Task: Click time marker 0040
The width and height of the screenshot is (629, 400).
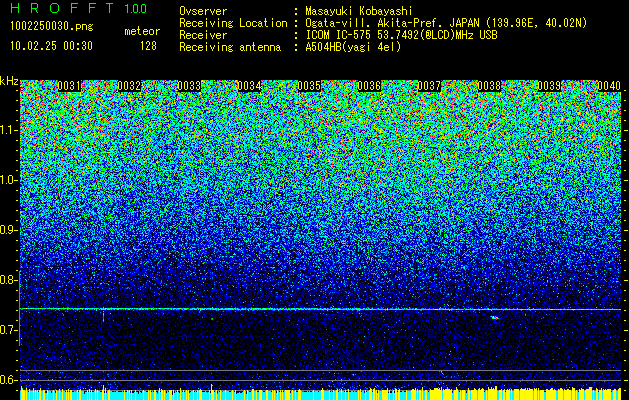Action: [x=609, y=86]
